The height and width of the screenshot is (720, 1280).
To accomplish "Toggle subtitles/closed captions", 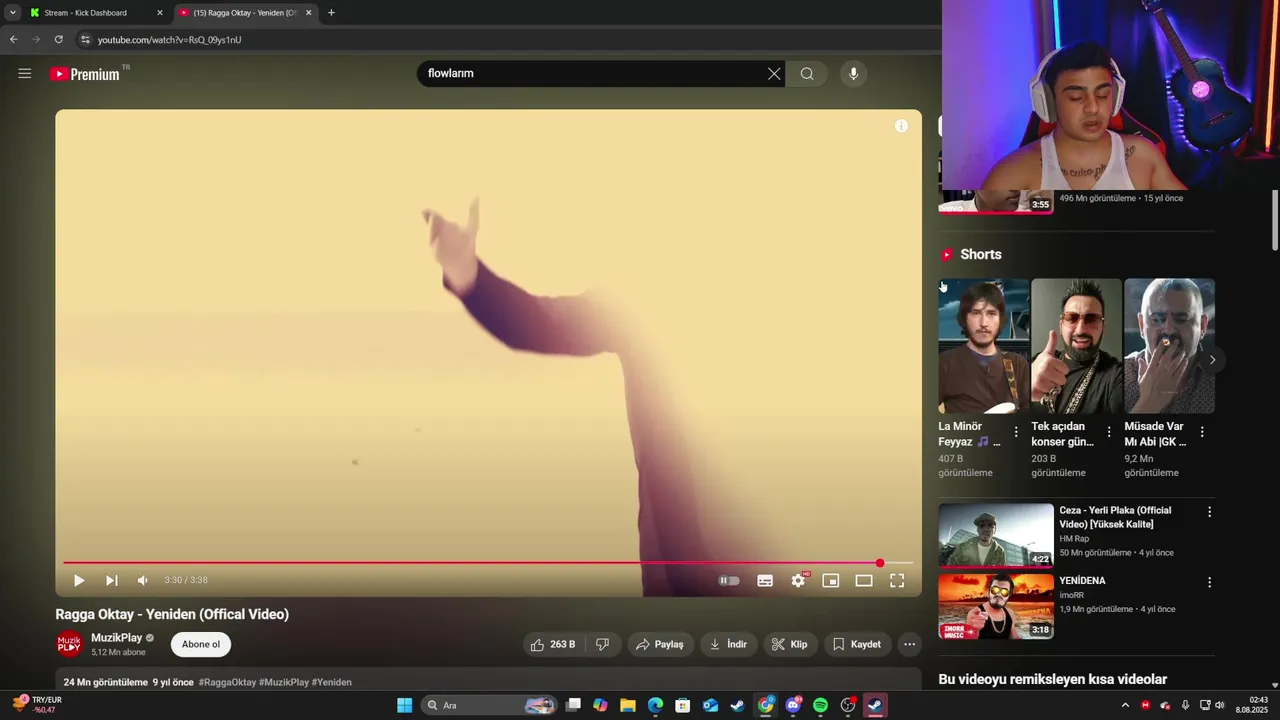I will 765,580.
